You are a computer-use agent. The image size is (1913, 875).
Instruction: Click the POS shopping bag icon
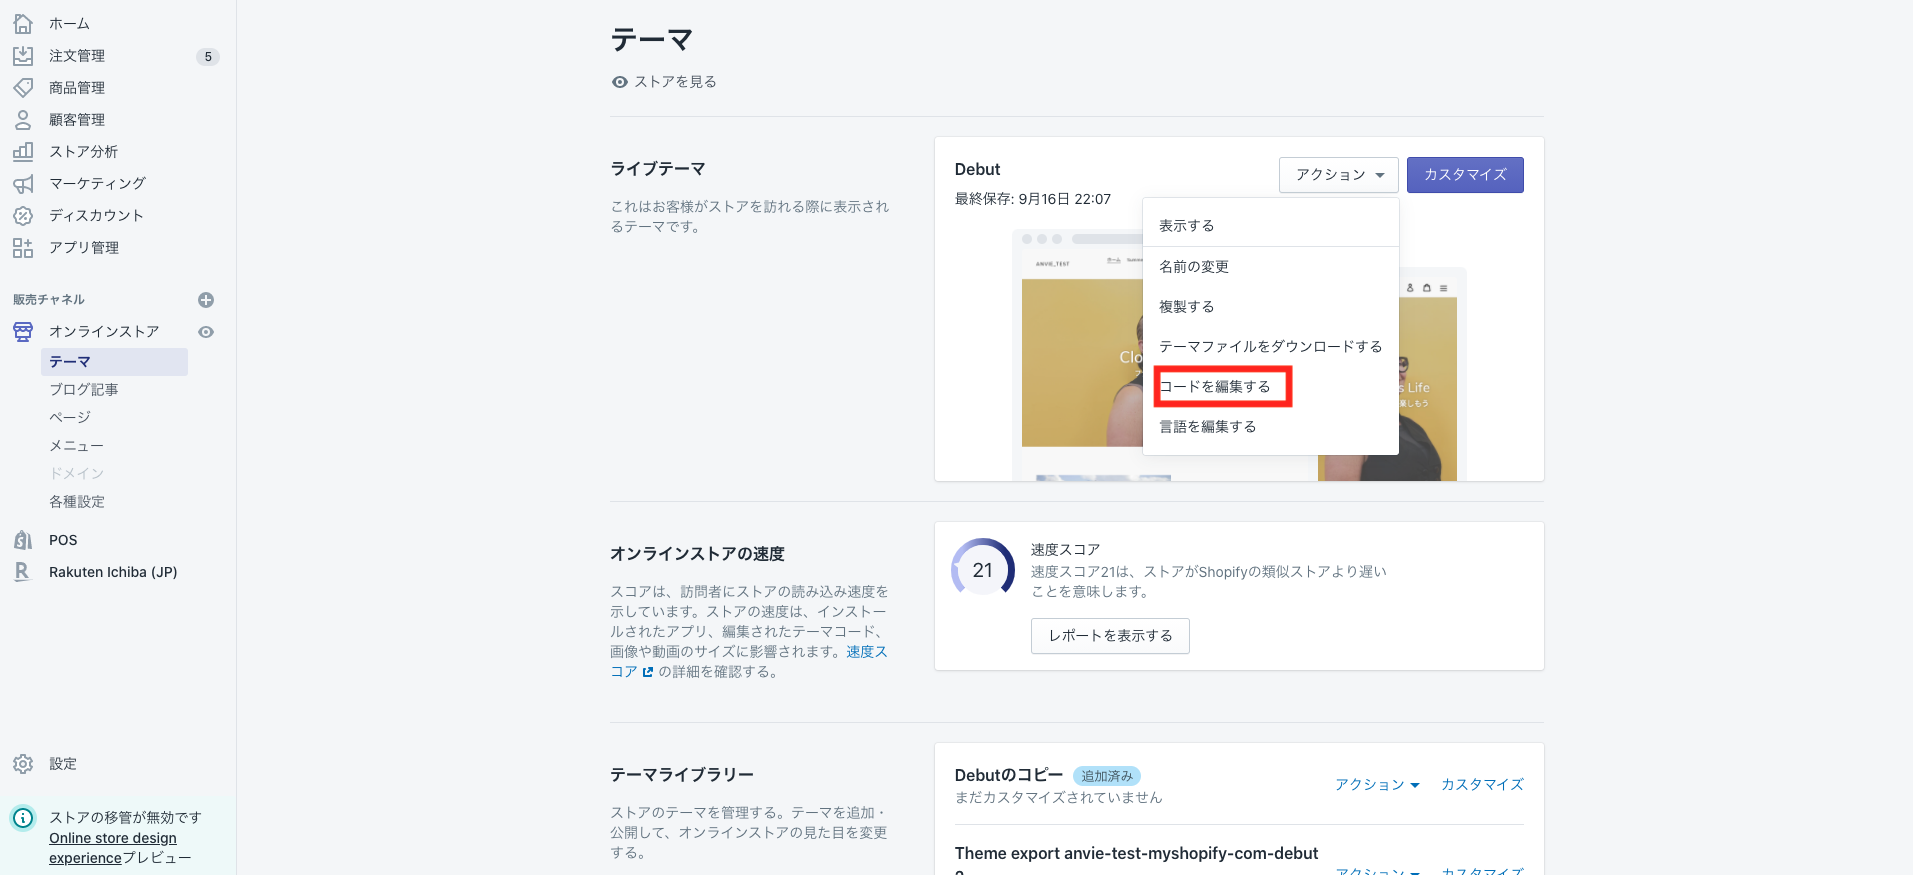click(23, 540)
